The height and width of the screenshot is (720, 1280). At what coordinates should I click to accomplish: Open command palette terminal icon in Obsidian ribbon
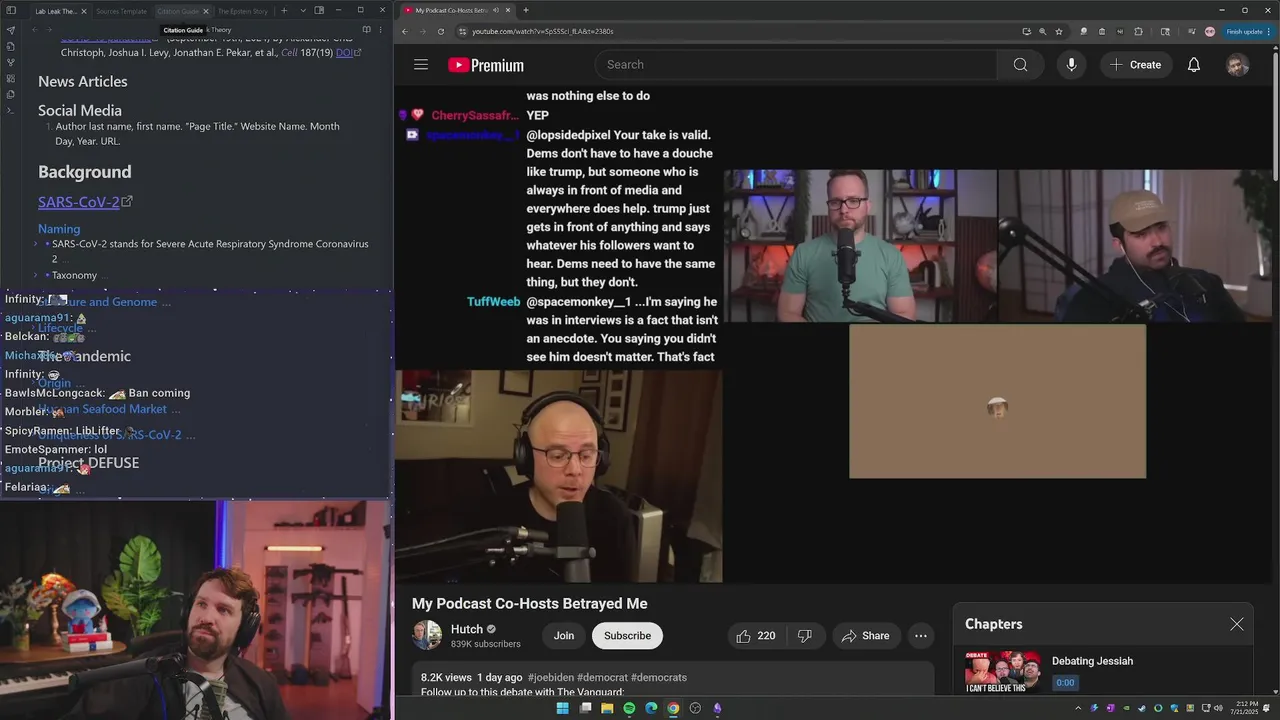[10, 110]
